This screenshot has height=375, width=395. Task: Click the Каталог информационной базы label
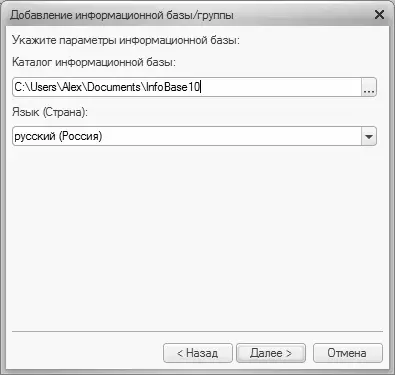[x=94, y=62]
